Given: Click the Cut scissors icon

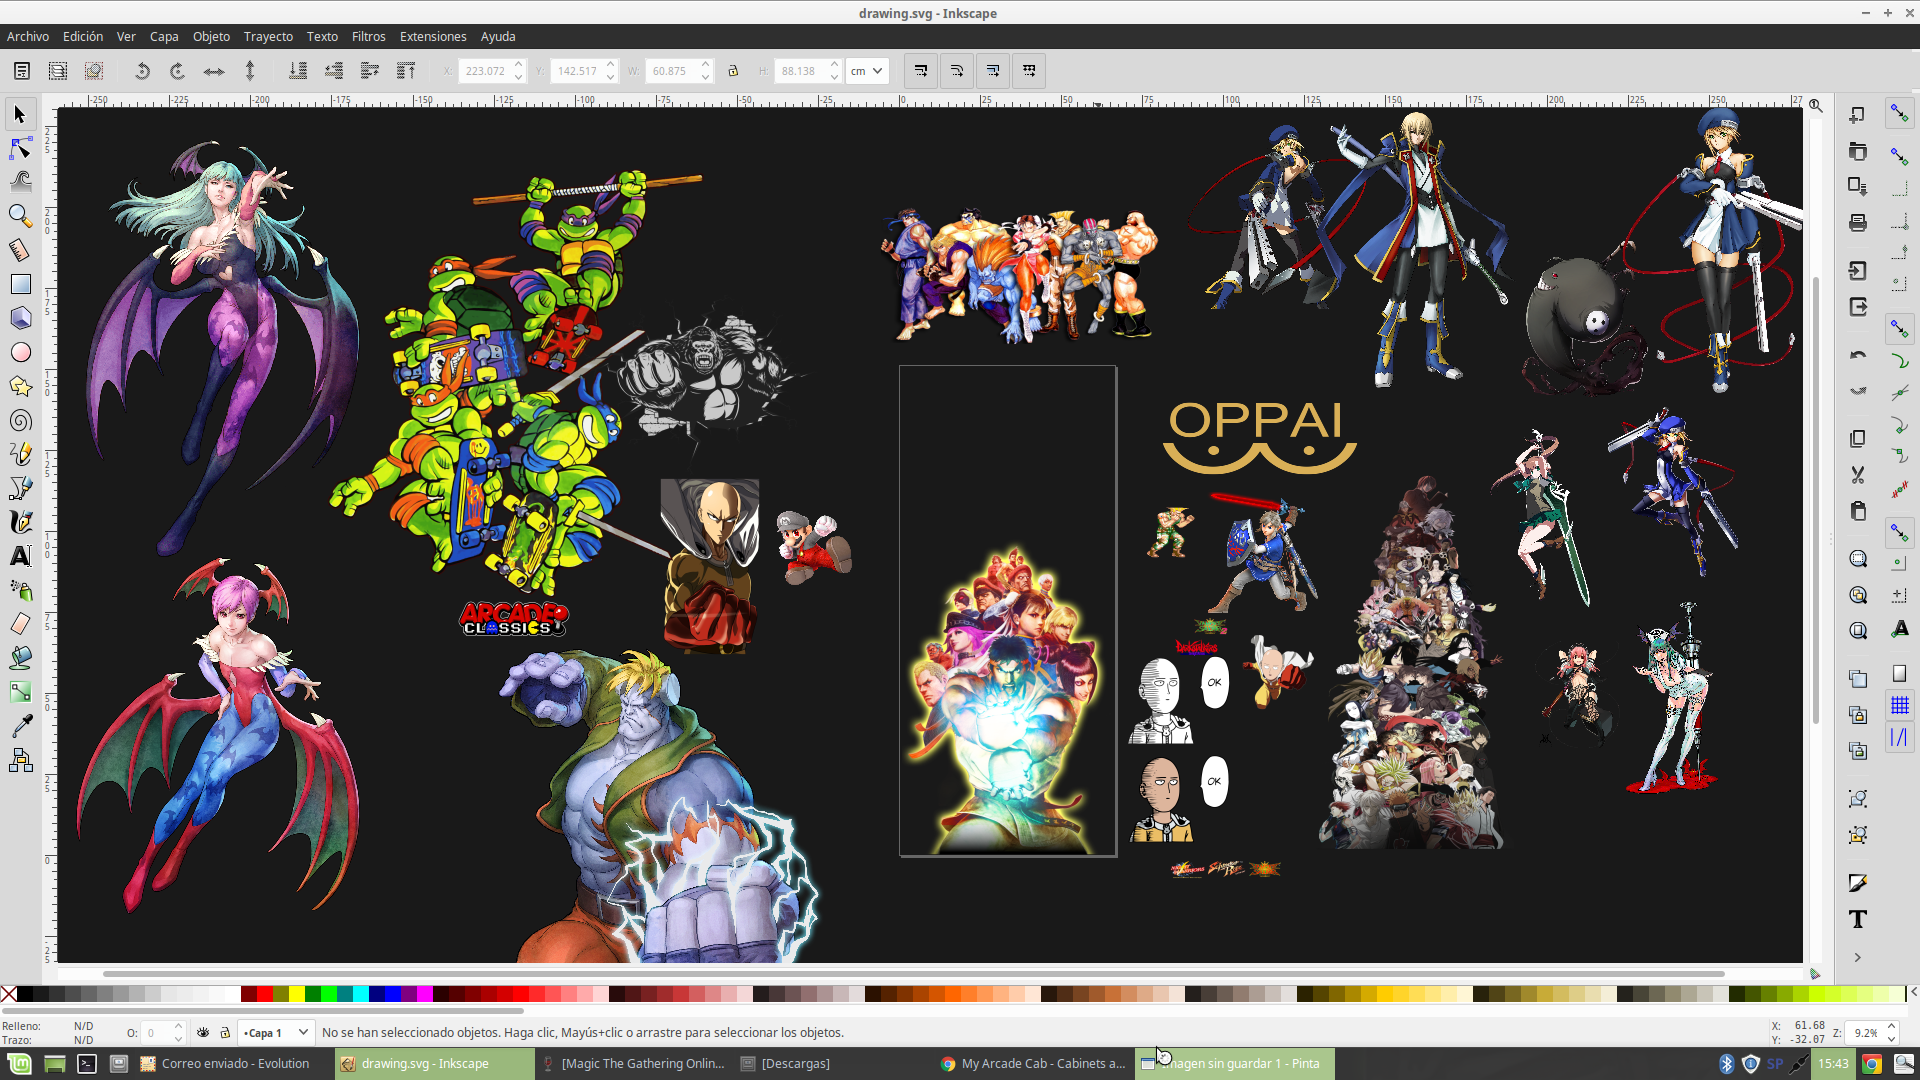Looking at the screenshot, I should [1858, 475].
